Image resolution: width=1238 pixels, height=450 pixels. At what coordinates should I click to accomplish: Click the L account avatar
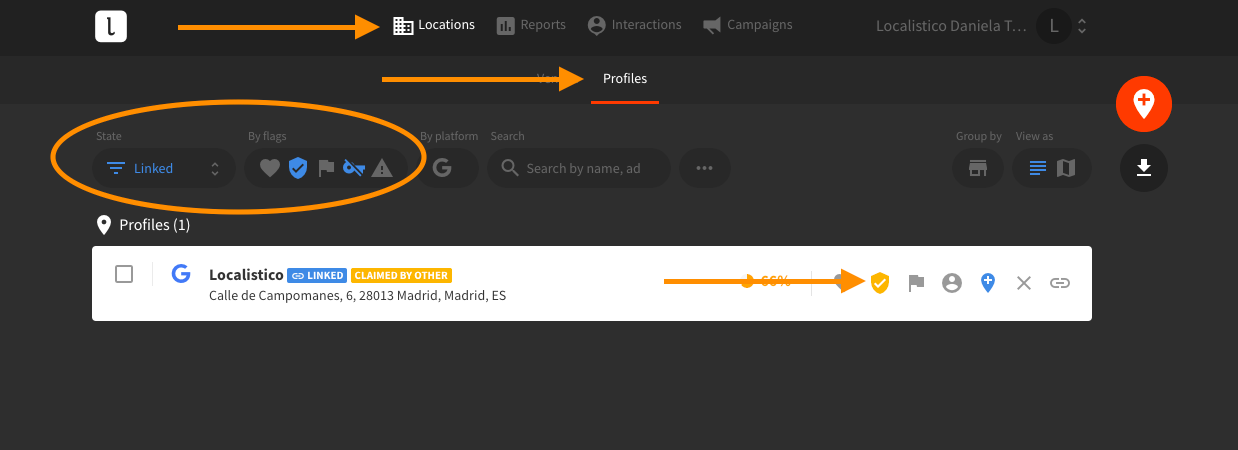[x=1053, y=27]
